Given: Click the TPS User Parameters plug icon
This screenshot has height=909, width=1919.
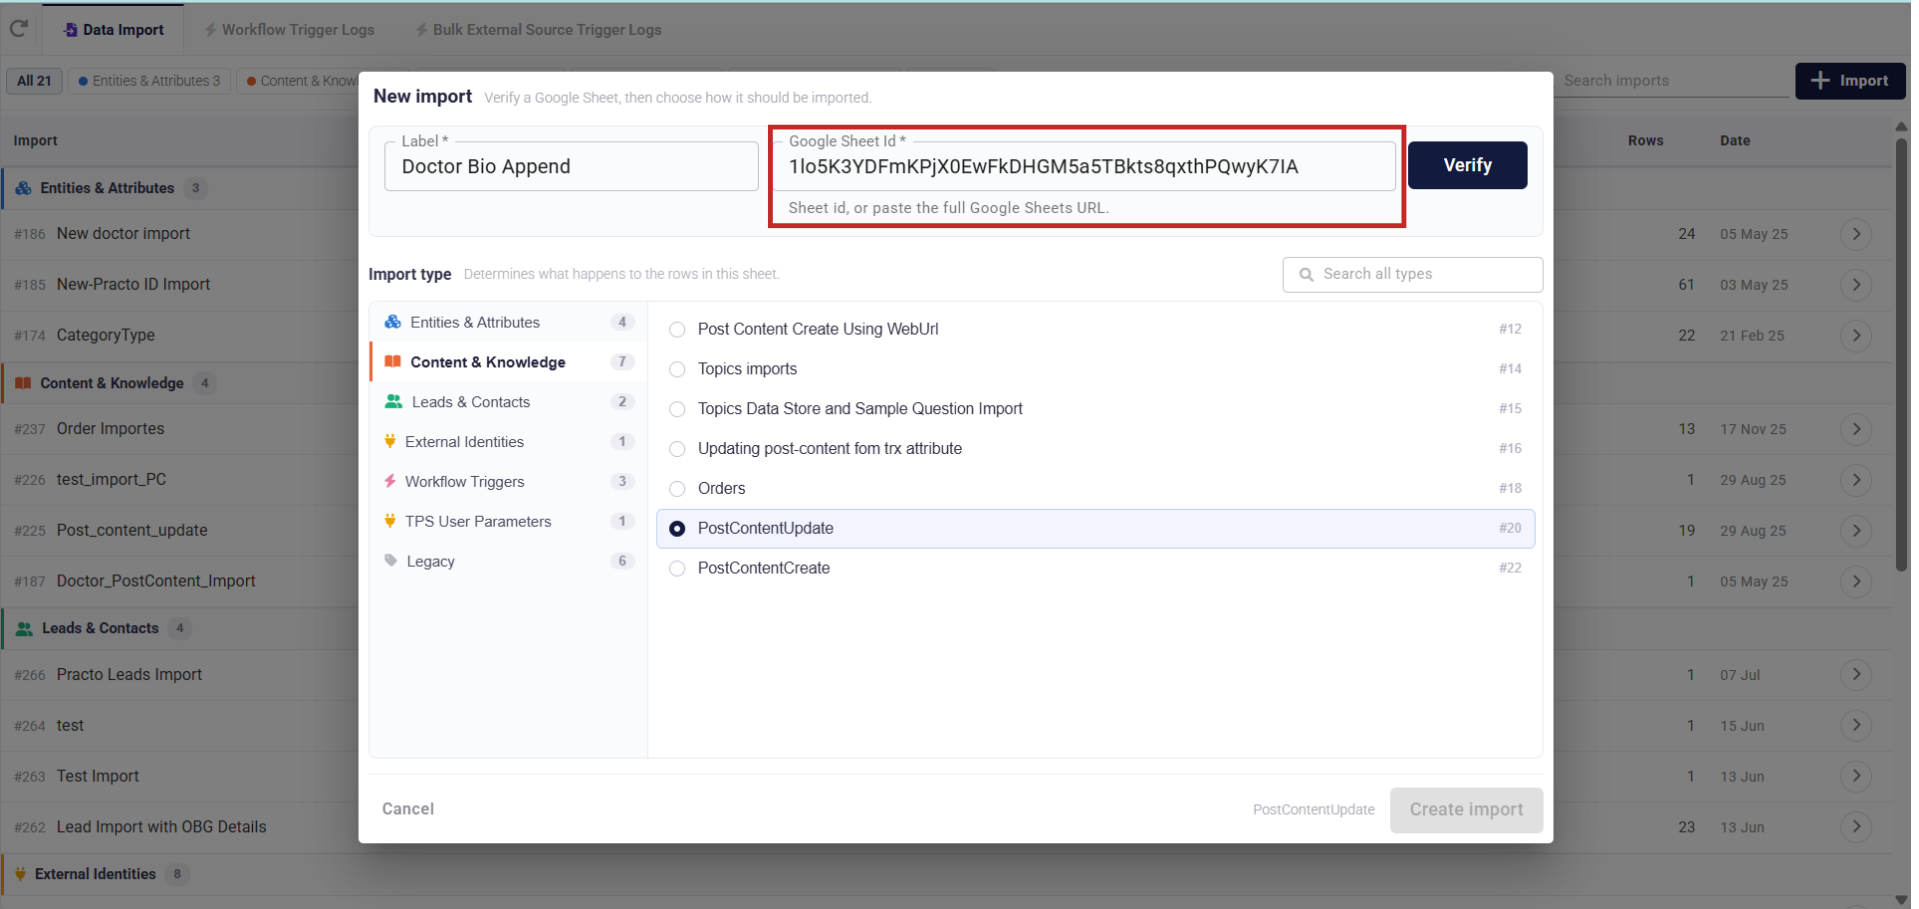Looking at the screenshot, I should tap(390, 521).
